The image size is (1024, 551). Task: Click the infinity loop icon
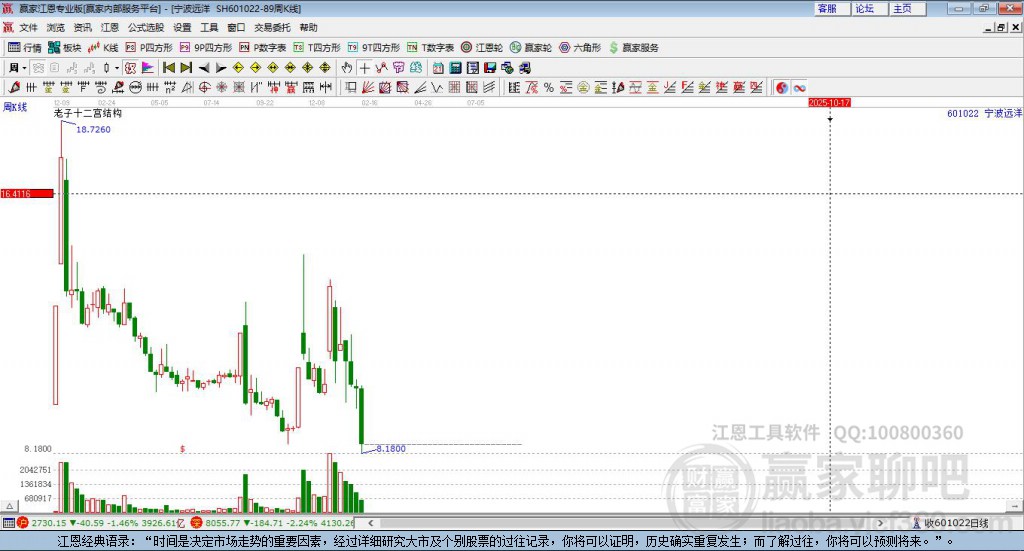click(x=799, y=87)
